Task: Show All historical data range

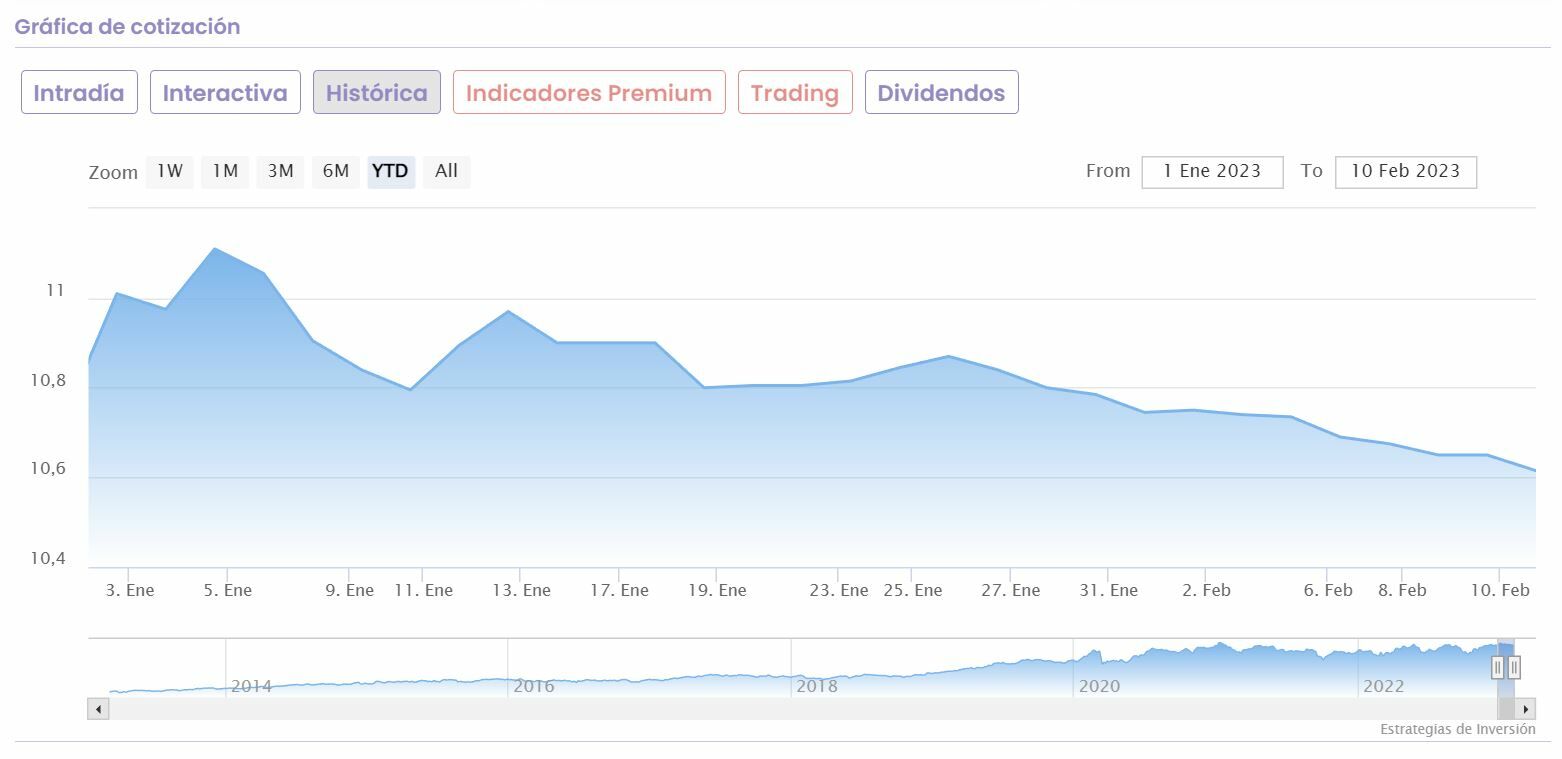Action: (x=446, y=171)
